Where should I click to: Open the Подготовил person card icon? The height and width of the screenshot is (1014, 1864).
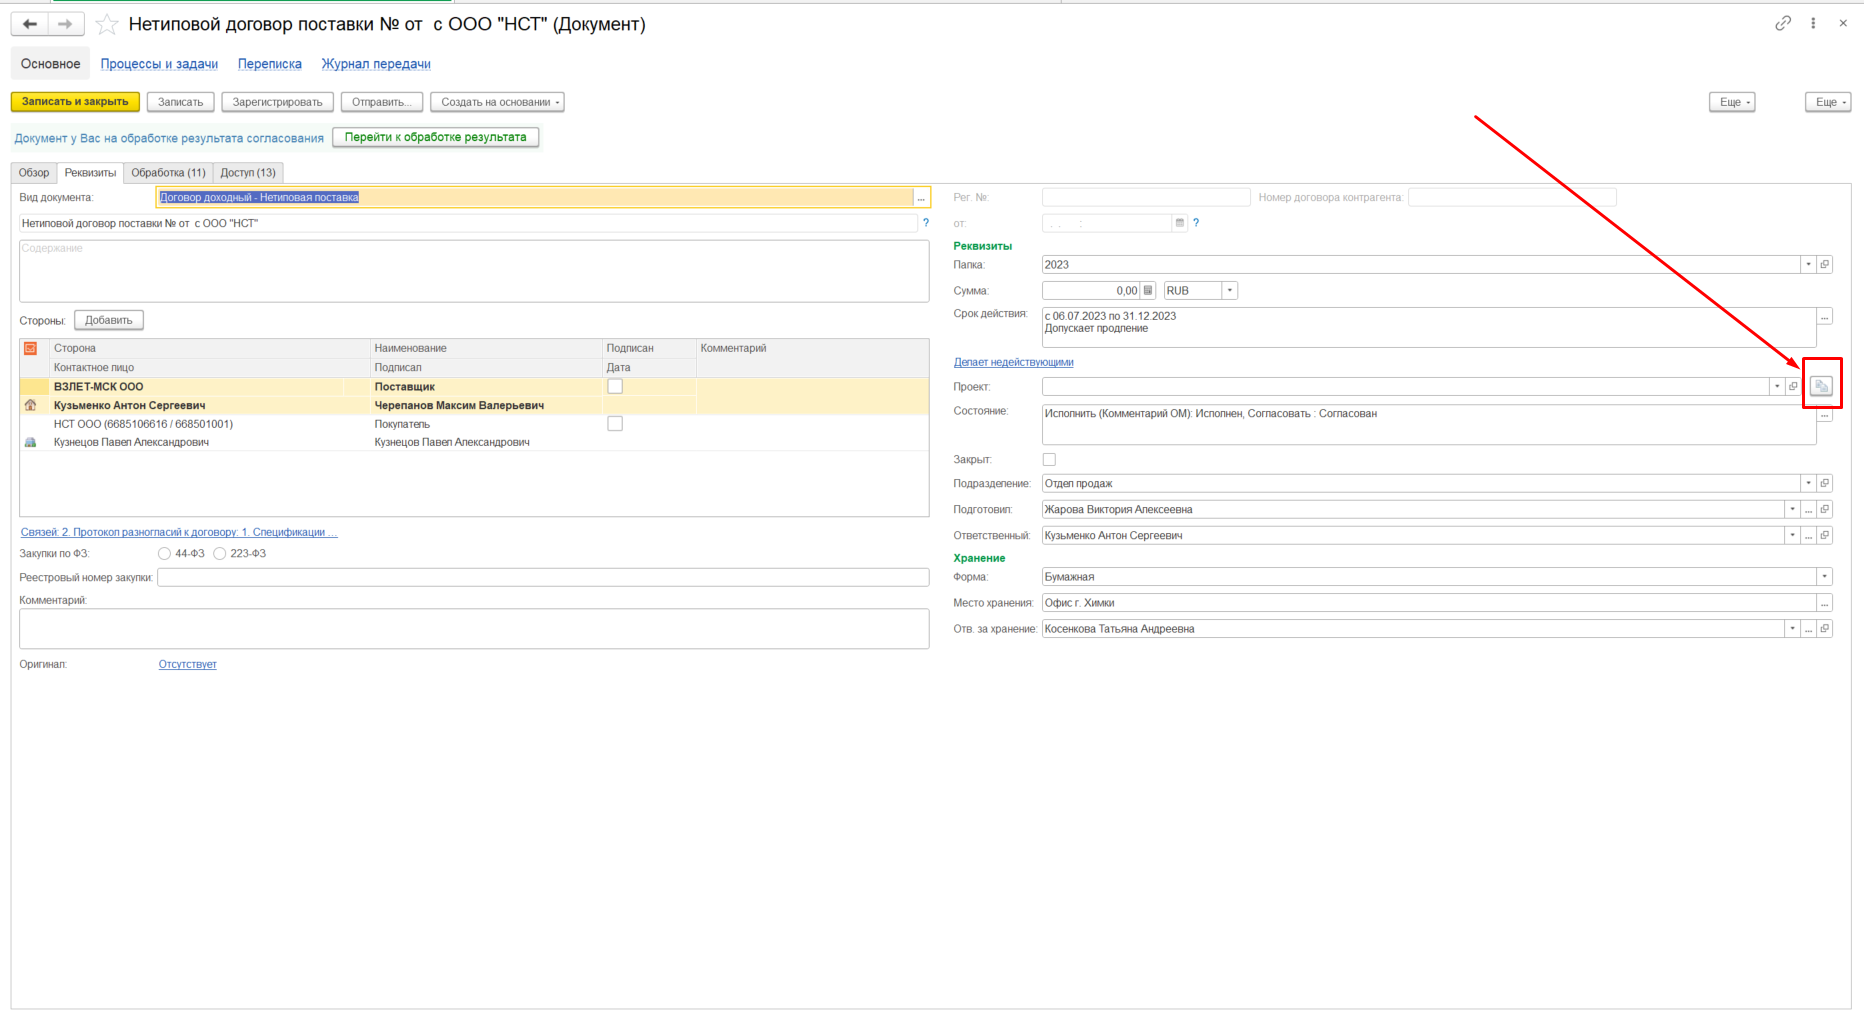tap(1825, 510)
